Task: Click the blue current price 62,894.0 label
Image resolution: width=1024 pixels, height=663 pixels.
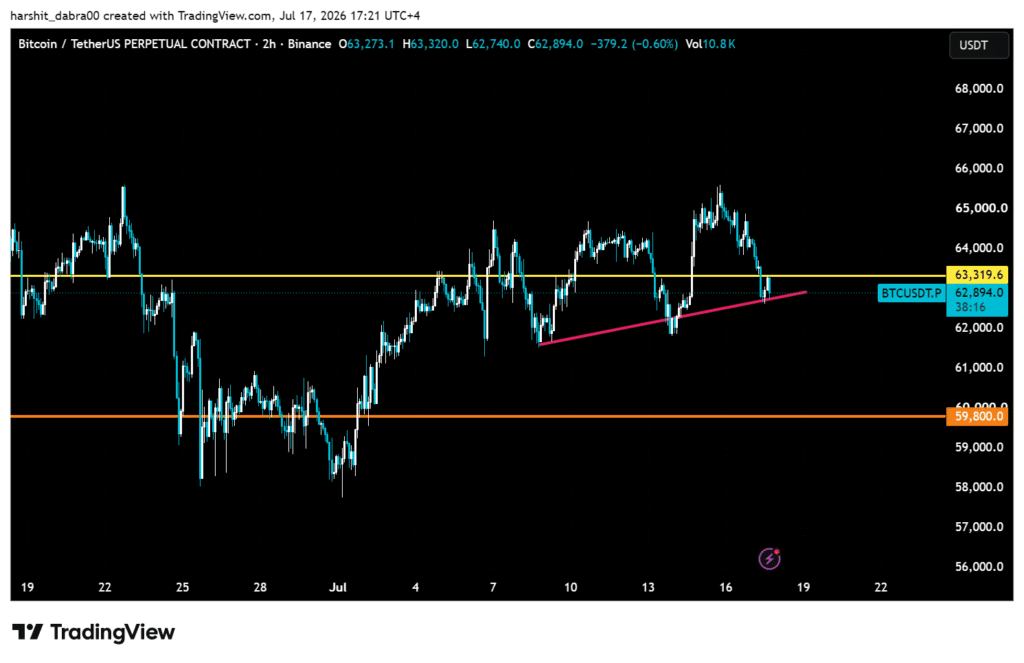Action: click(x=977, y=293)
